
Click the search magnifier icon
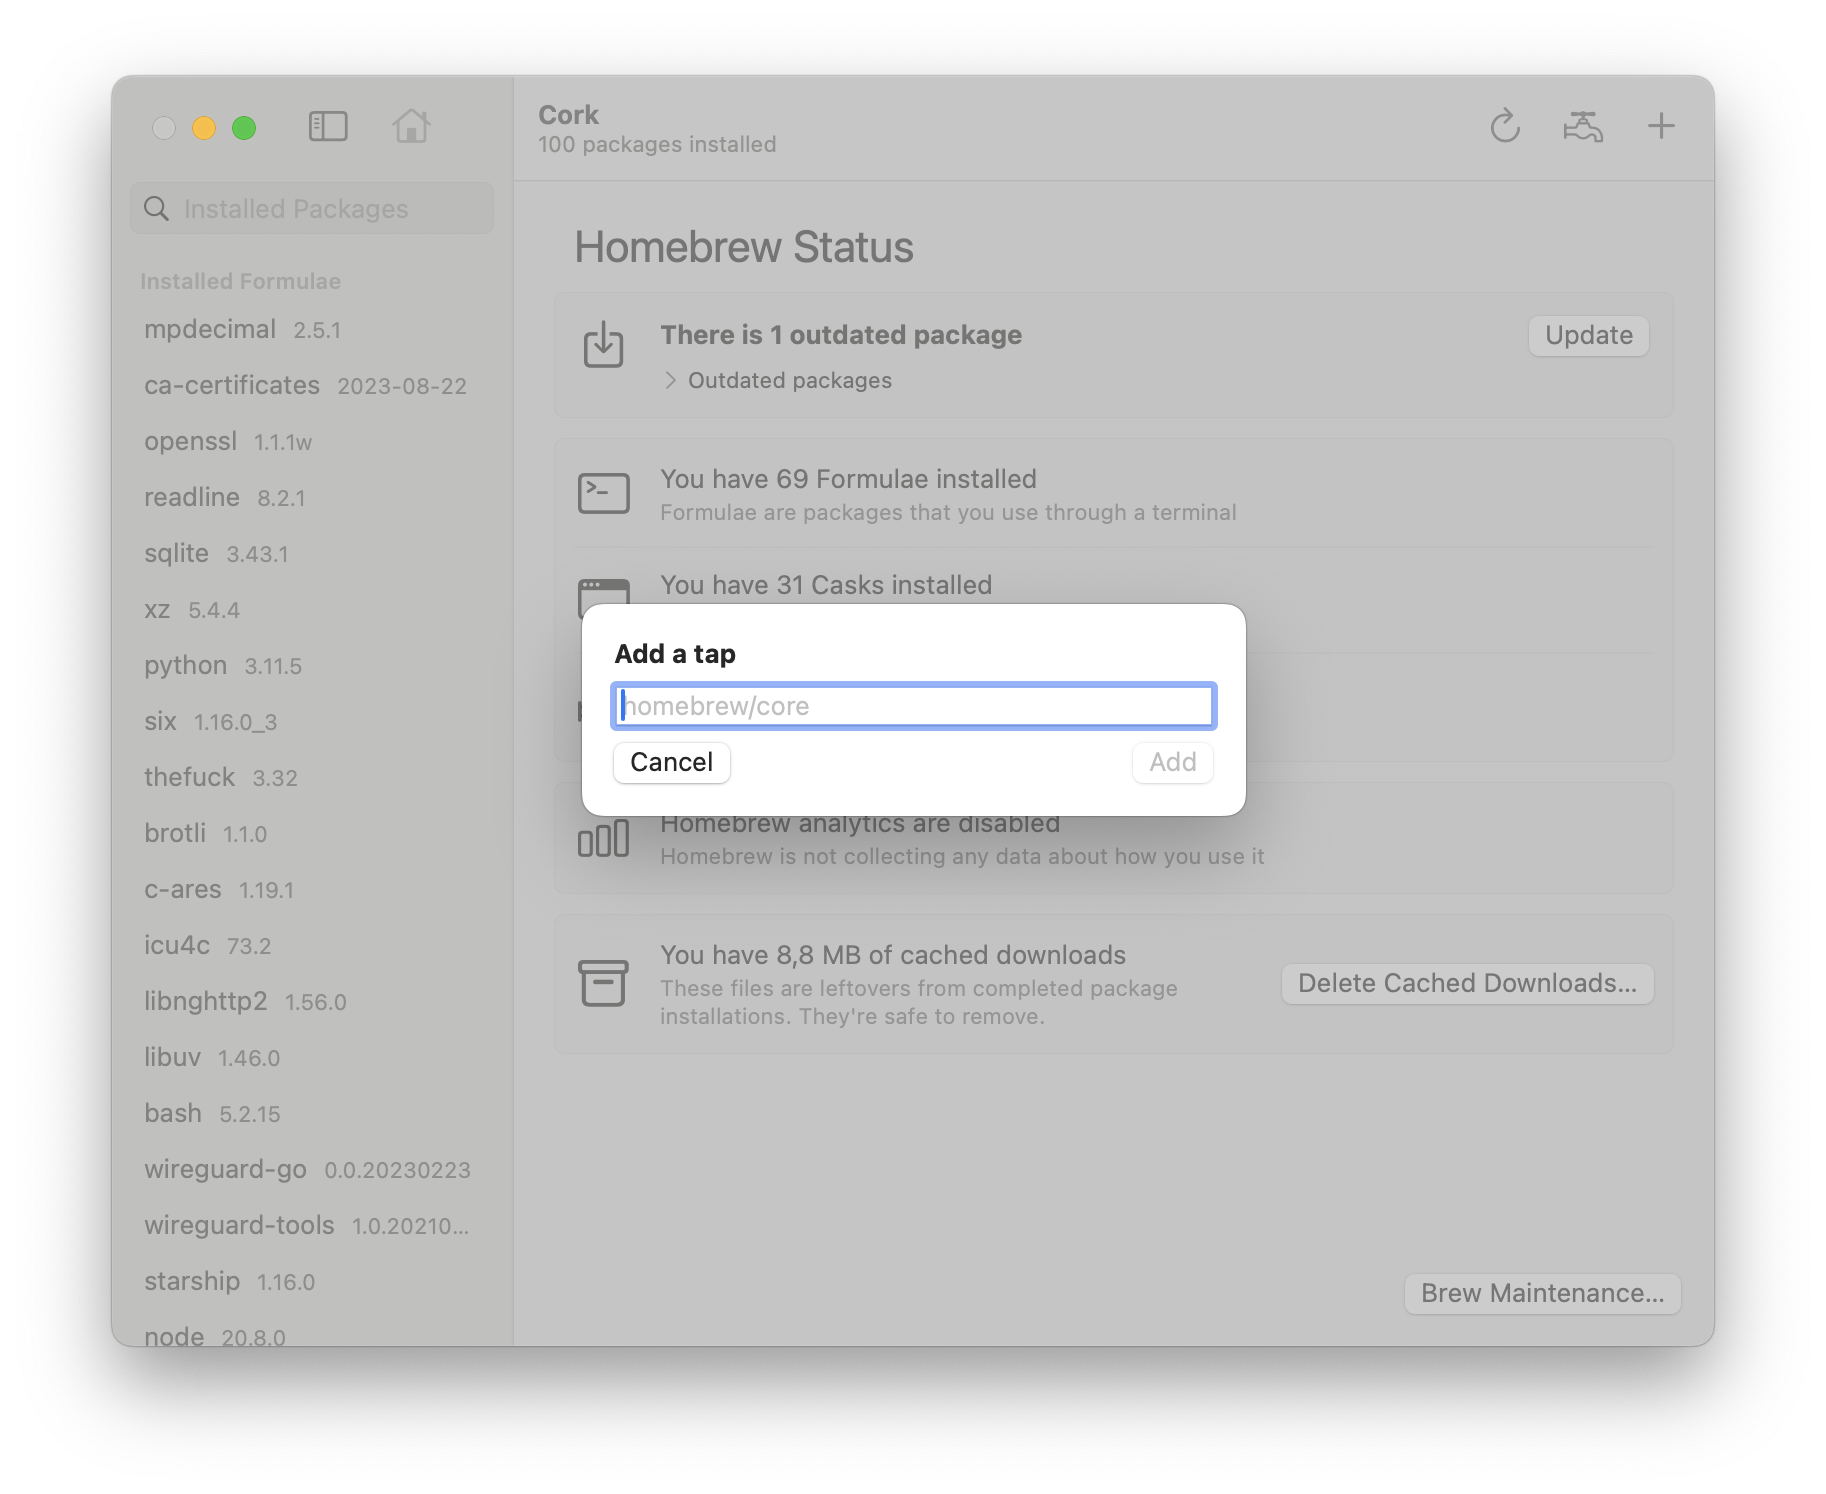156,208
